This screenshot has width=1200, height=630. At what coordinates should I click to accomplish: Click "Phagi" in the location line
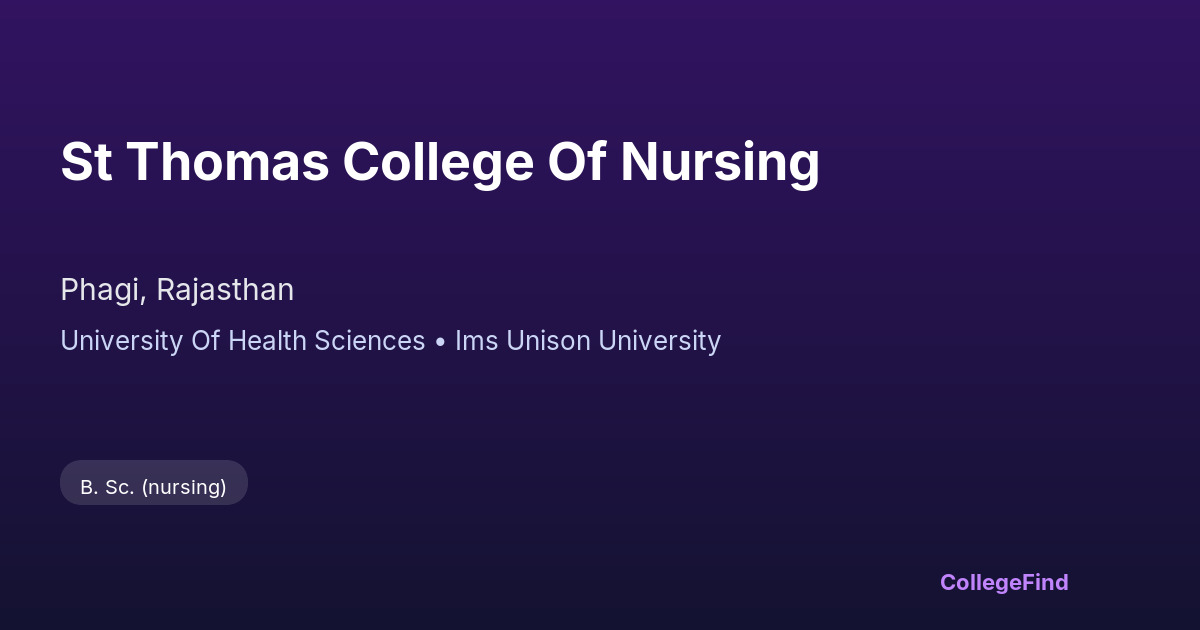tap(104, 290)
